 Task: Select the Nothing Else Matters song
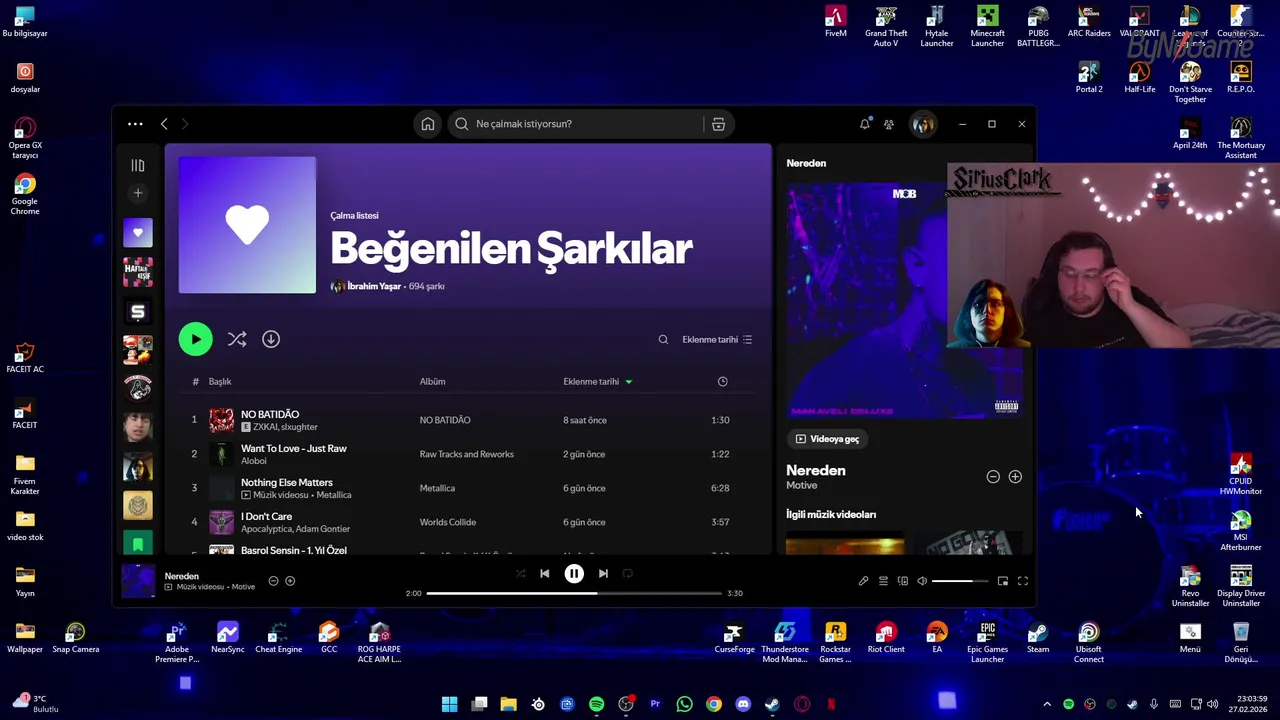click(x=287, y=482)
